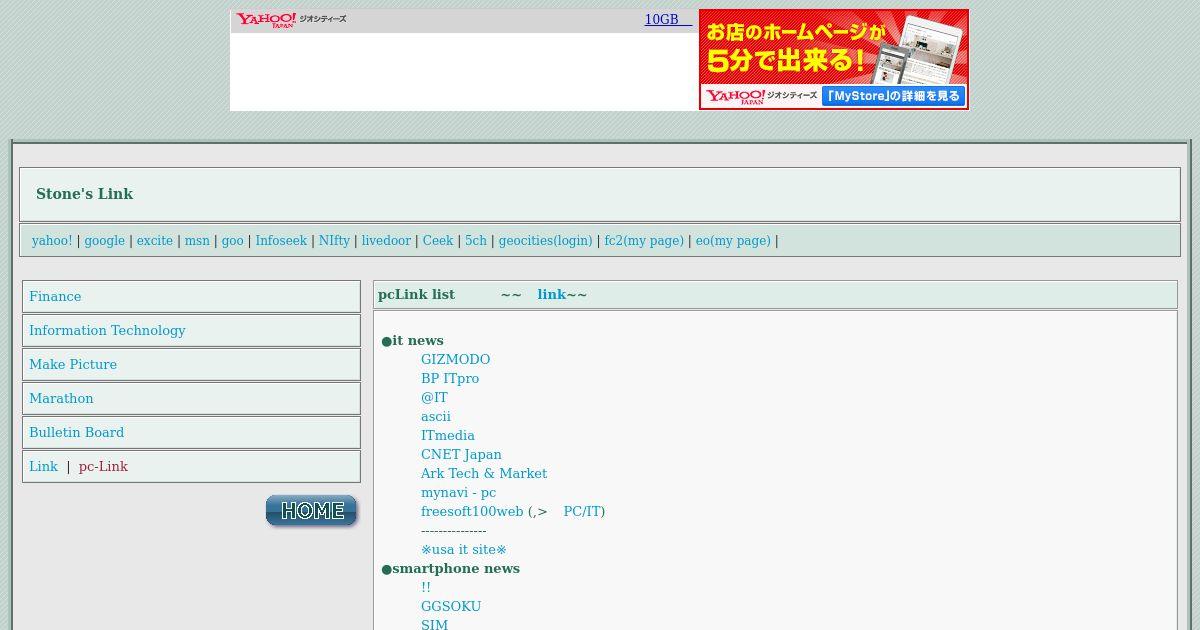This screenshot has width=1200, height=630.
Task: Open geocities(login) link
Action: (545, 241)
